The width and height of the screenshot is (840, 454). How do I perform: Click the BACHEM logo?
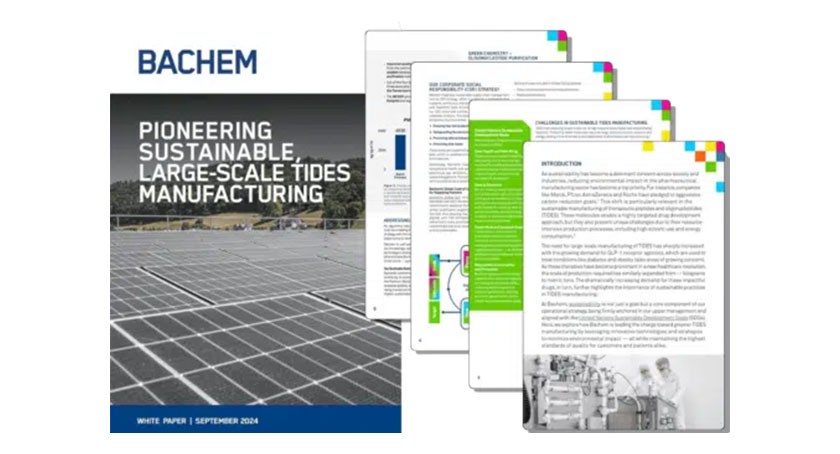[x=197, y=62]
